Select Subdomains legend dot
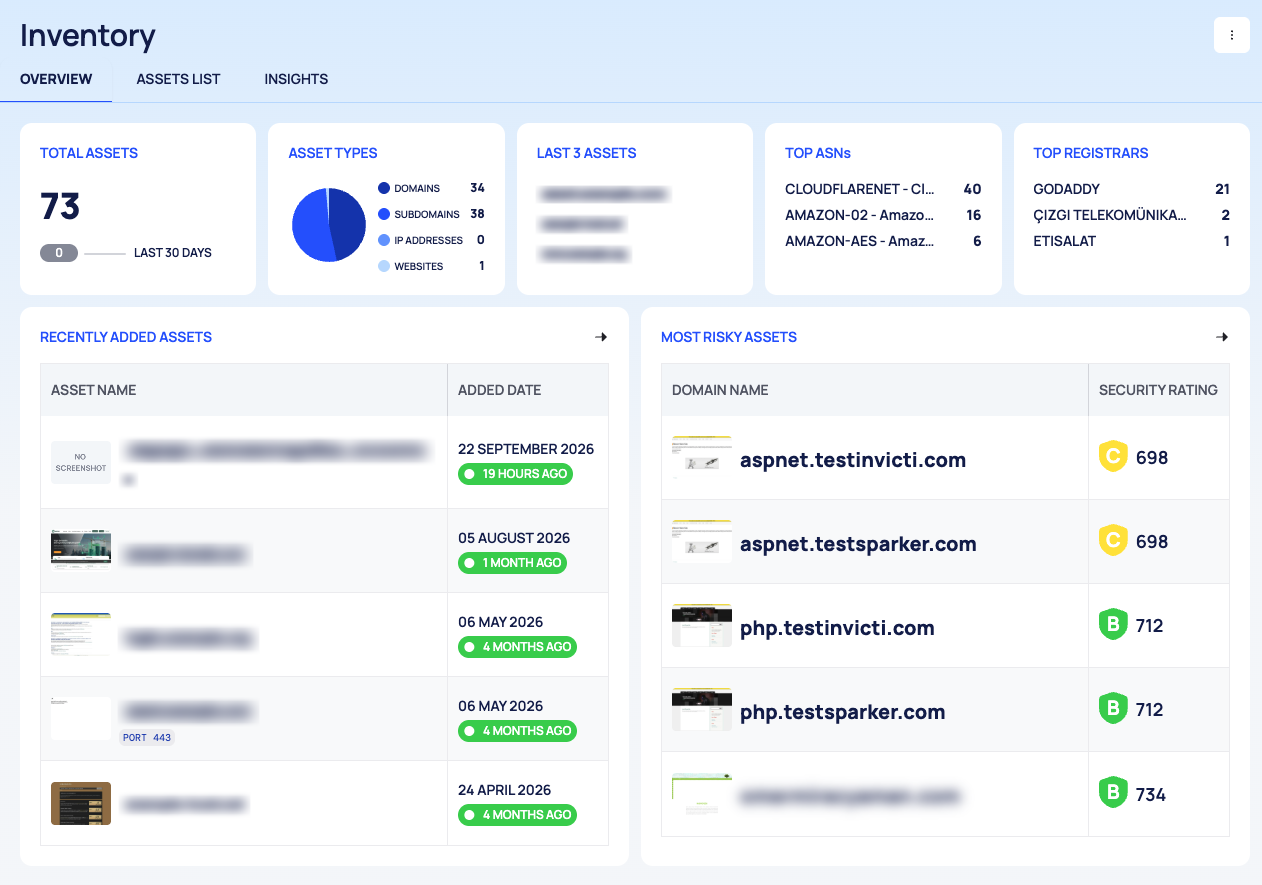 coord(384,214)
